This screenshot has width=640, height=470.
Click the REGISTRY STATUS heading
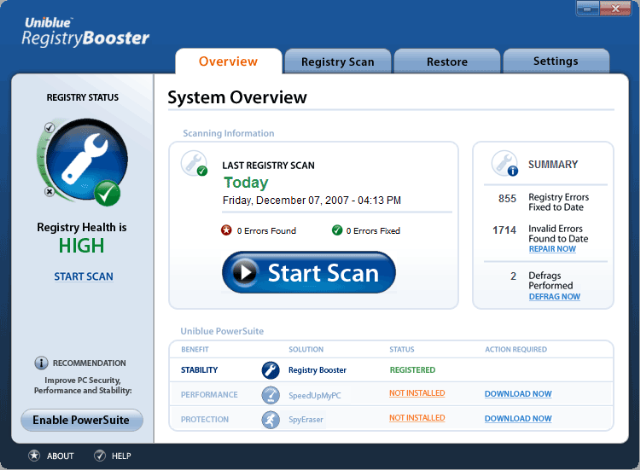(82, 98)
